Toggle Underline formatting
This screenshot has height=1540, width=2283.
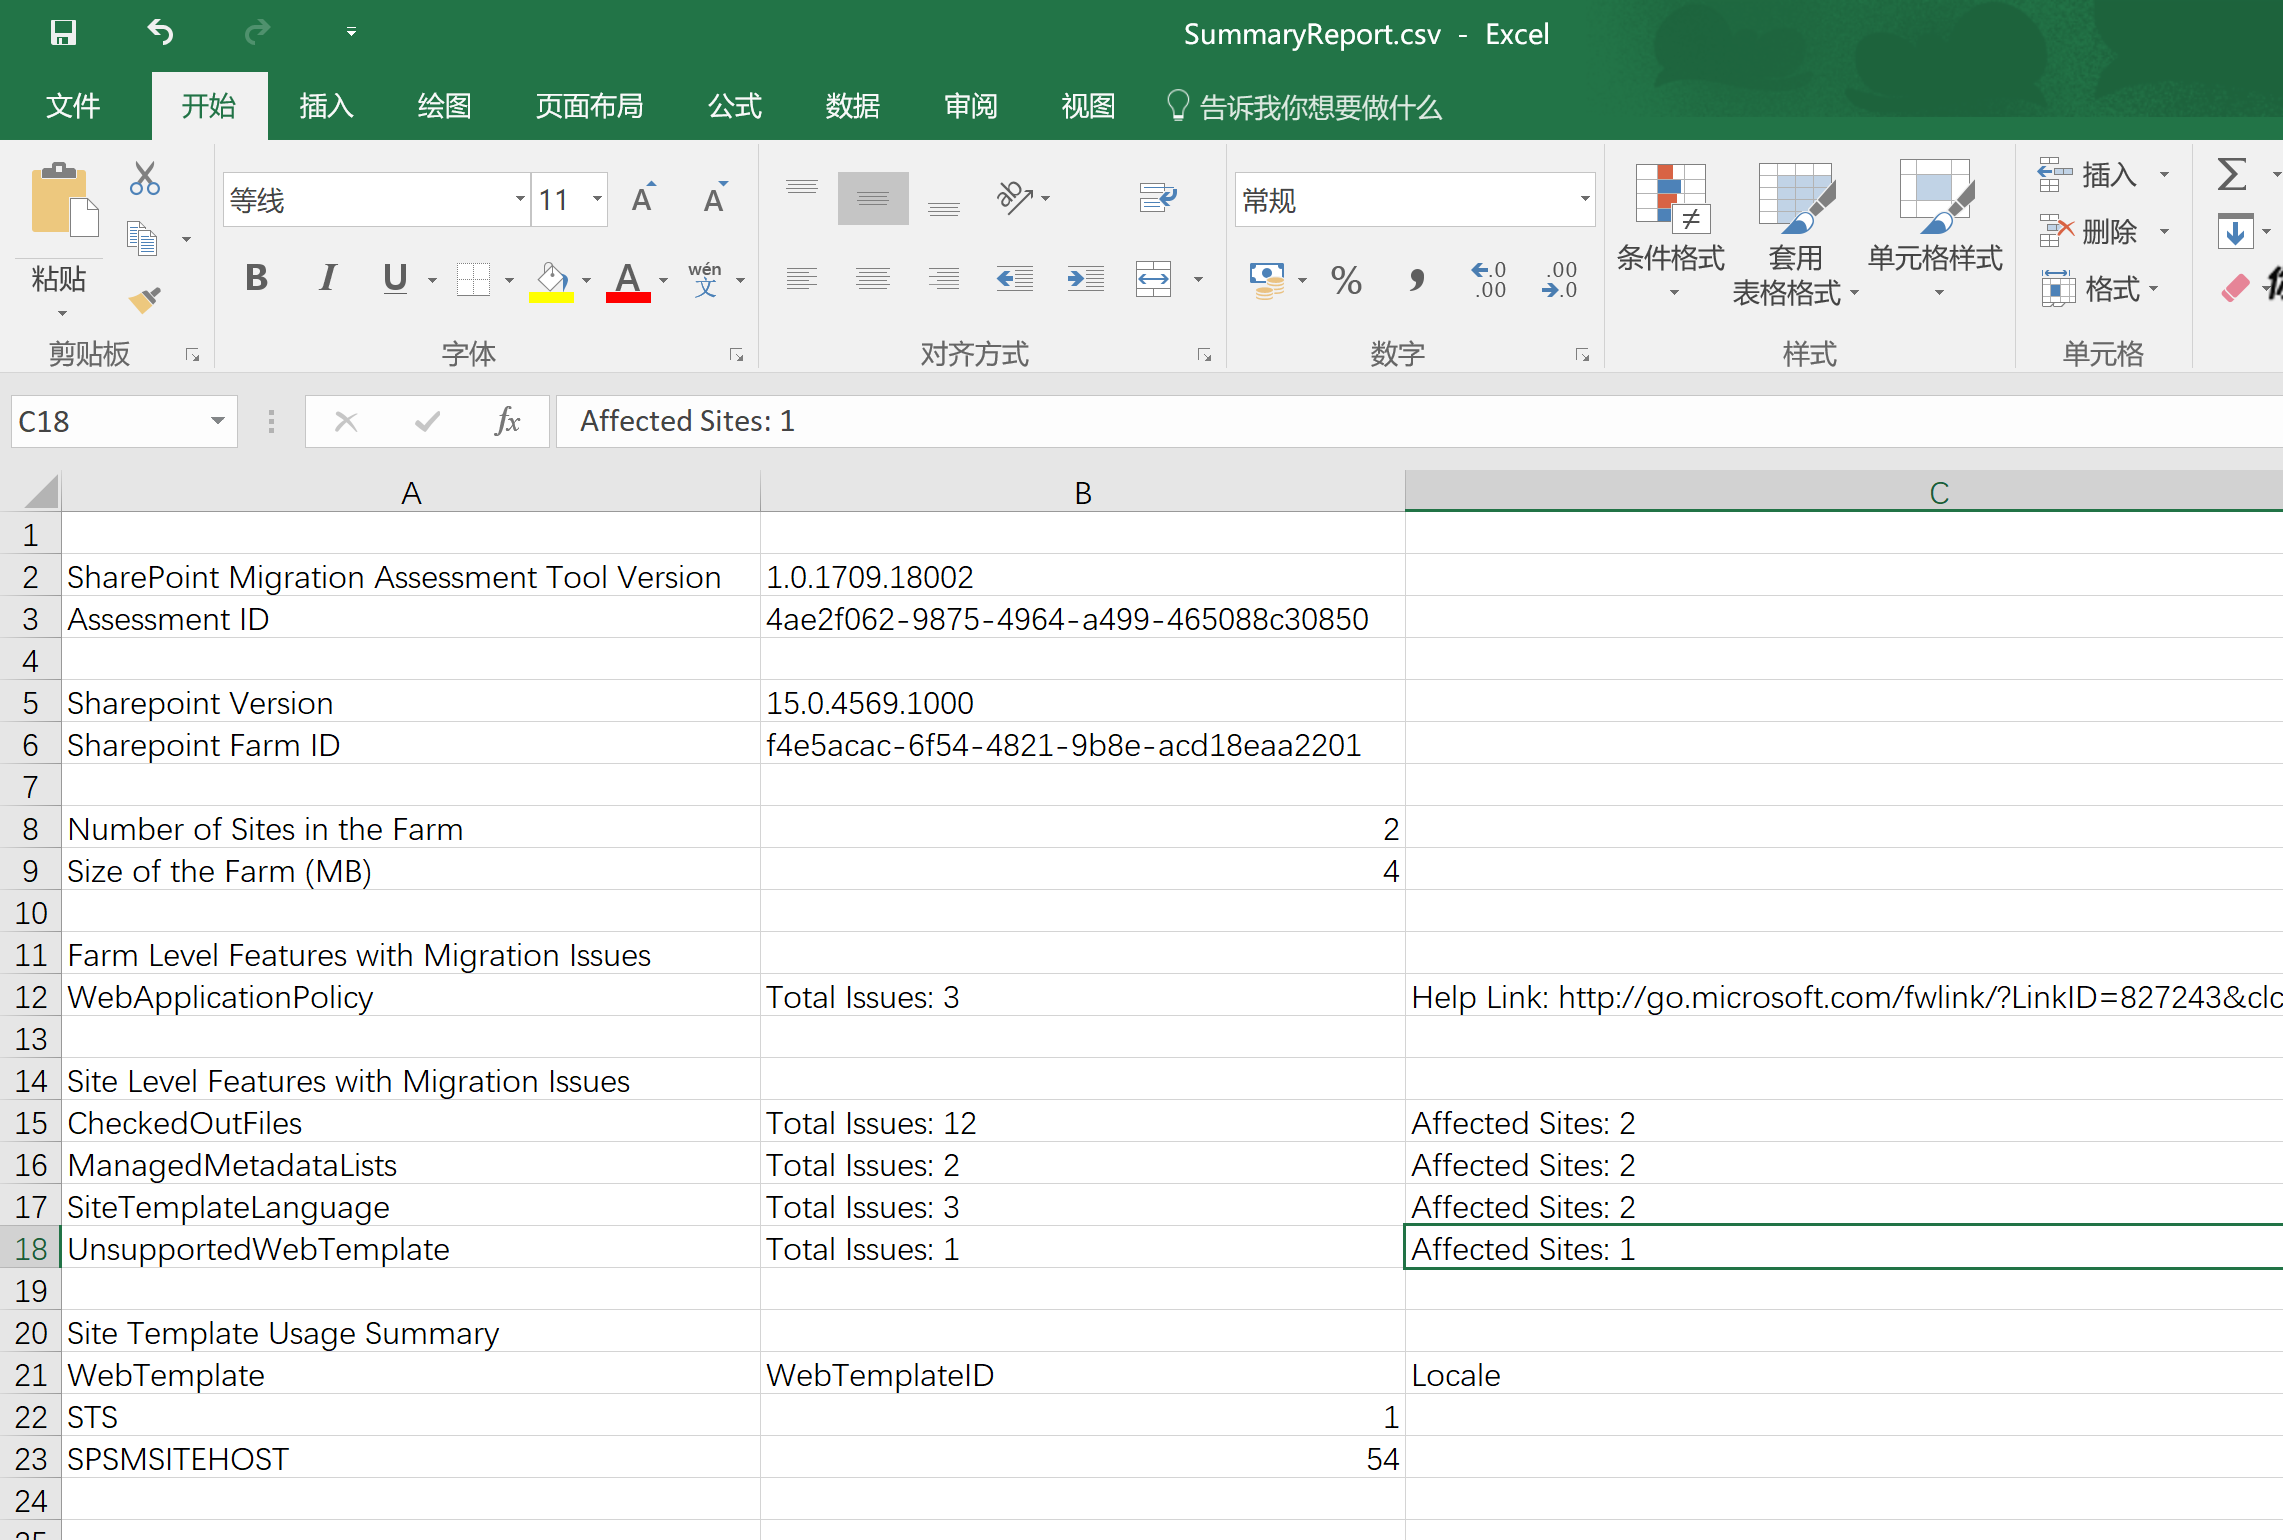(x=395, y=278)
